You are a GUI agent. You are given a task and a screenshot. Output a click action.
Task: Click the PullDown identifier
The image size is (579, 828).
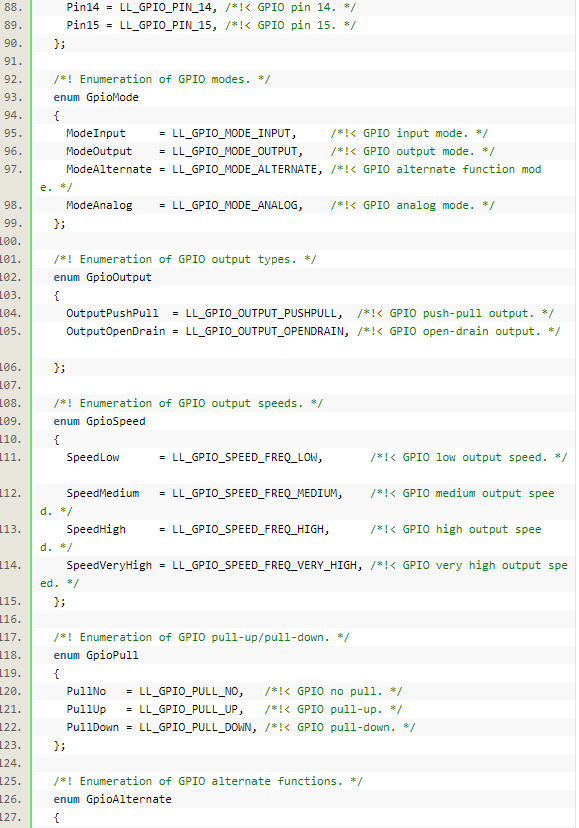[92, 727]
